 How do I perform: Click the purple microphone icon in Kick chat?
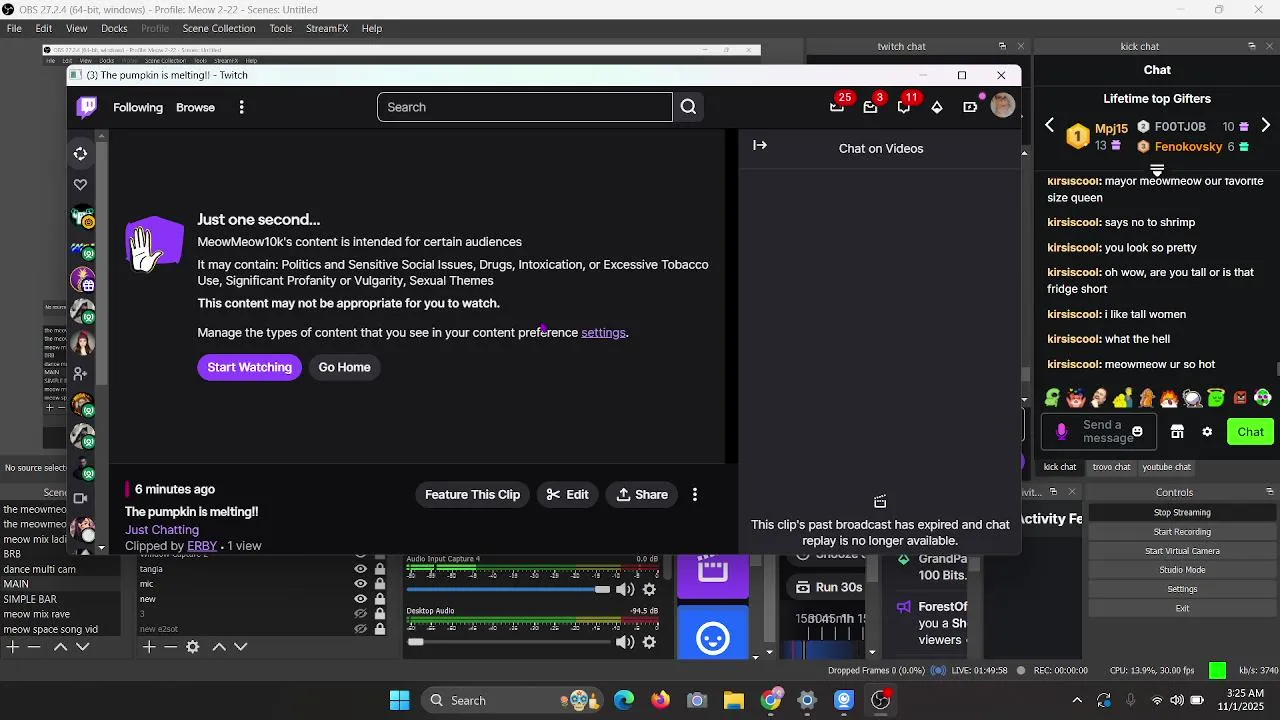coord(1062,432)
